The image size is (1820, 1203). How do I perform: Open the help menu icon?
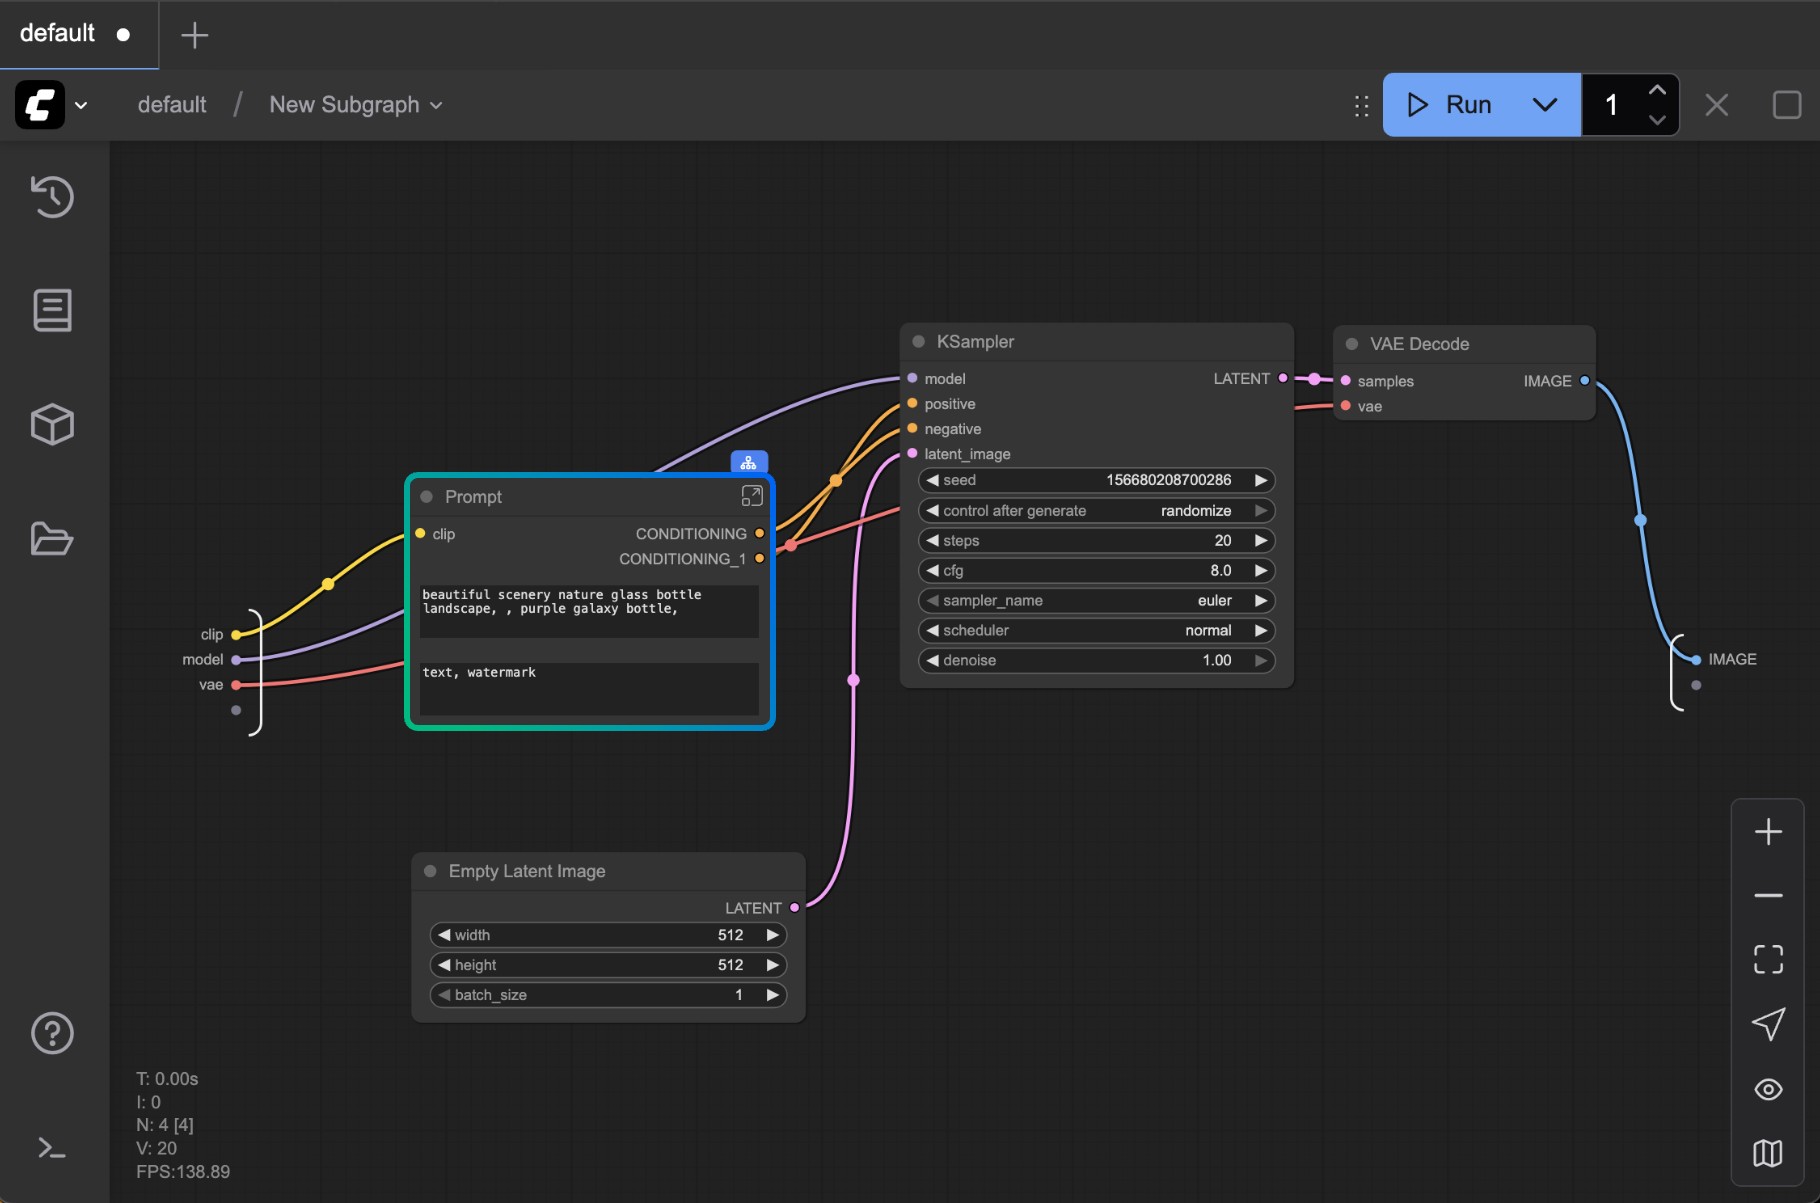[52, 1033]
